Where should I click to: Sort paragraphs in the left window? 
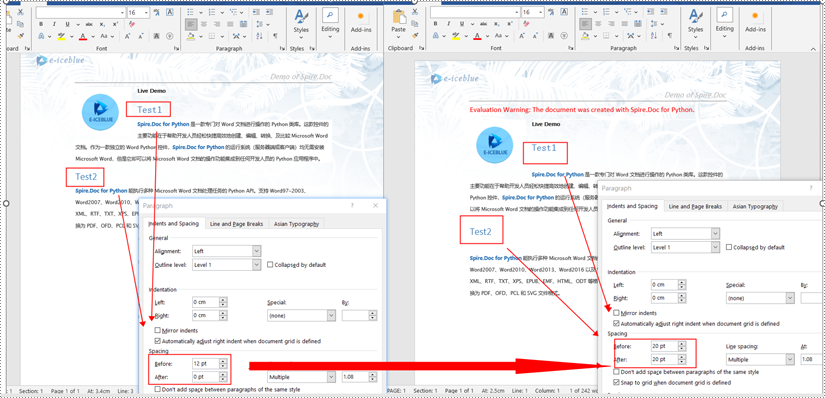259,36
